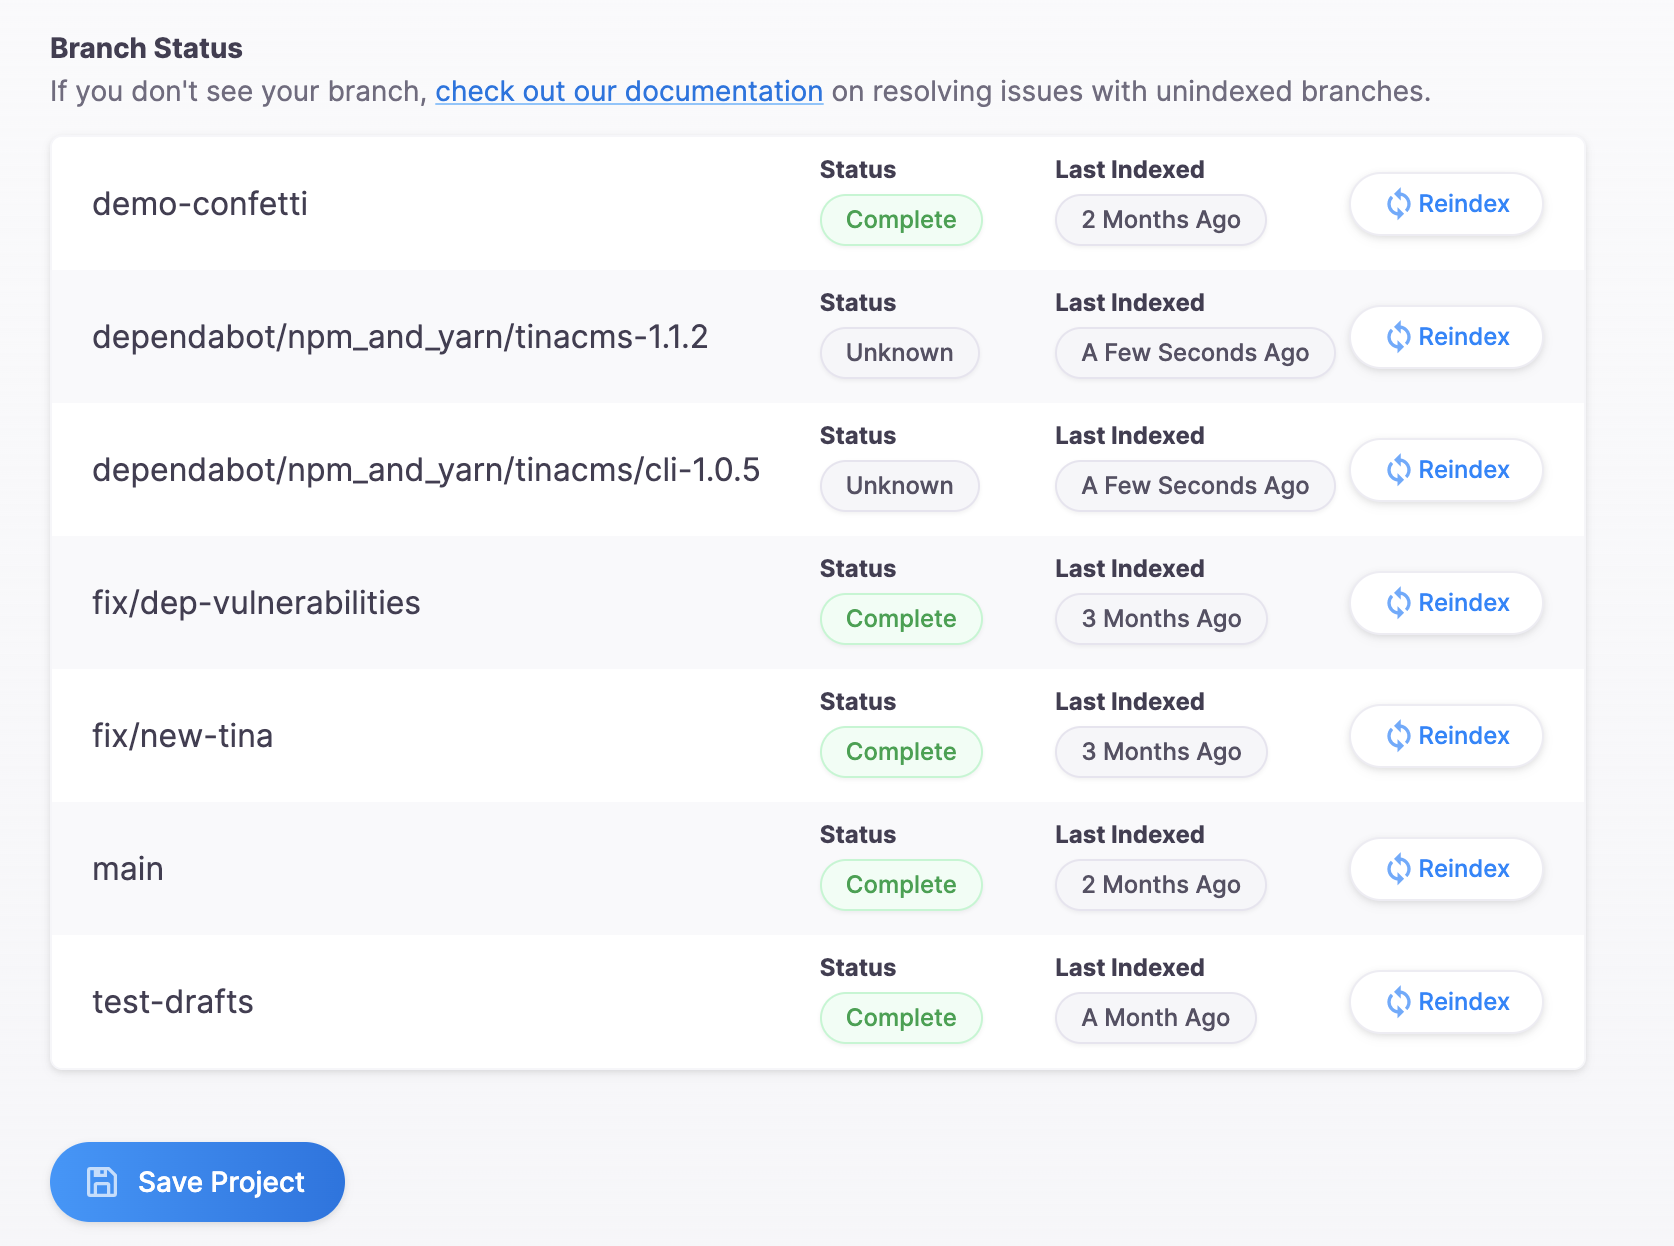Image resolution: width=1674 pixels, height=1246 pixels.
Task: Click '3 Months Ago' for fix/new-tina
Action: tap(1161, 752)
